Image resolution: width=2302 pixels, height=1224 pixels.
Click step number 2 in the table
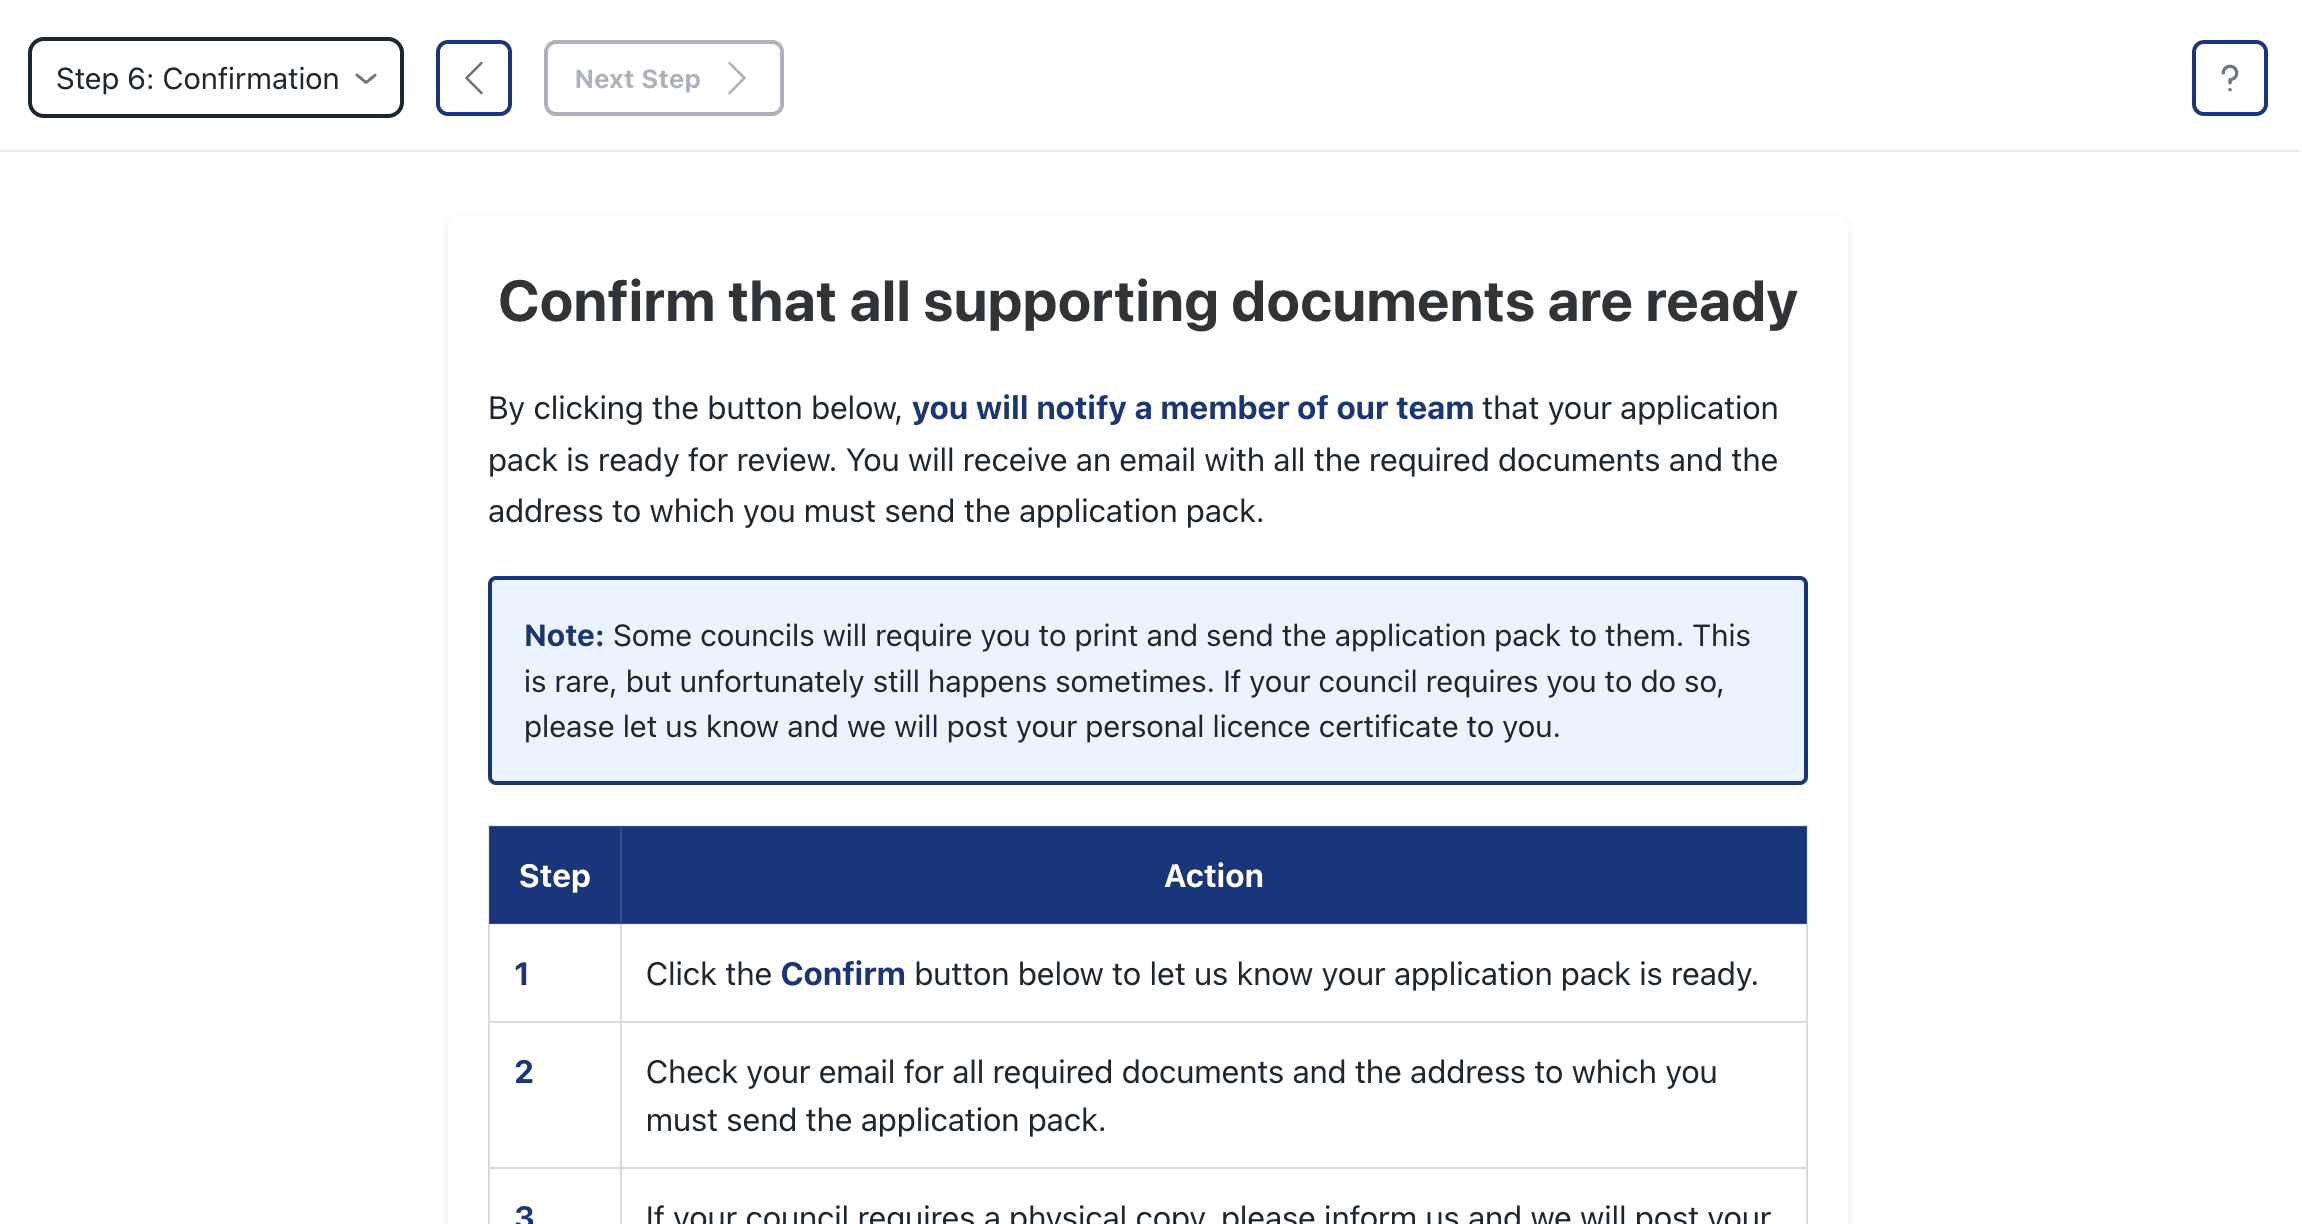tap(523, 1071)
